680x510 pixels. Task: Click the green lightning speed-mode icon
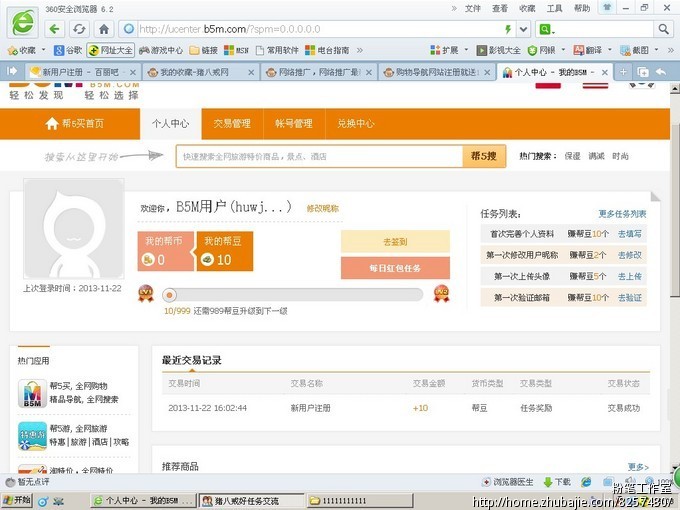click(x=508, y=29)
